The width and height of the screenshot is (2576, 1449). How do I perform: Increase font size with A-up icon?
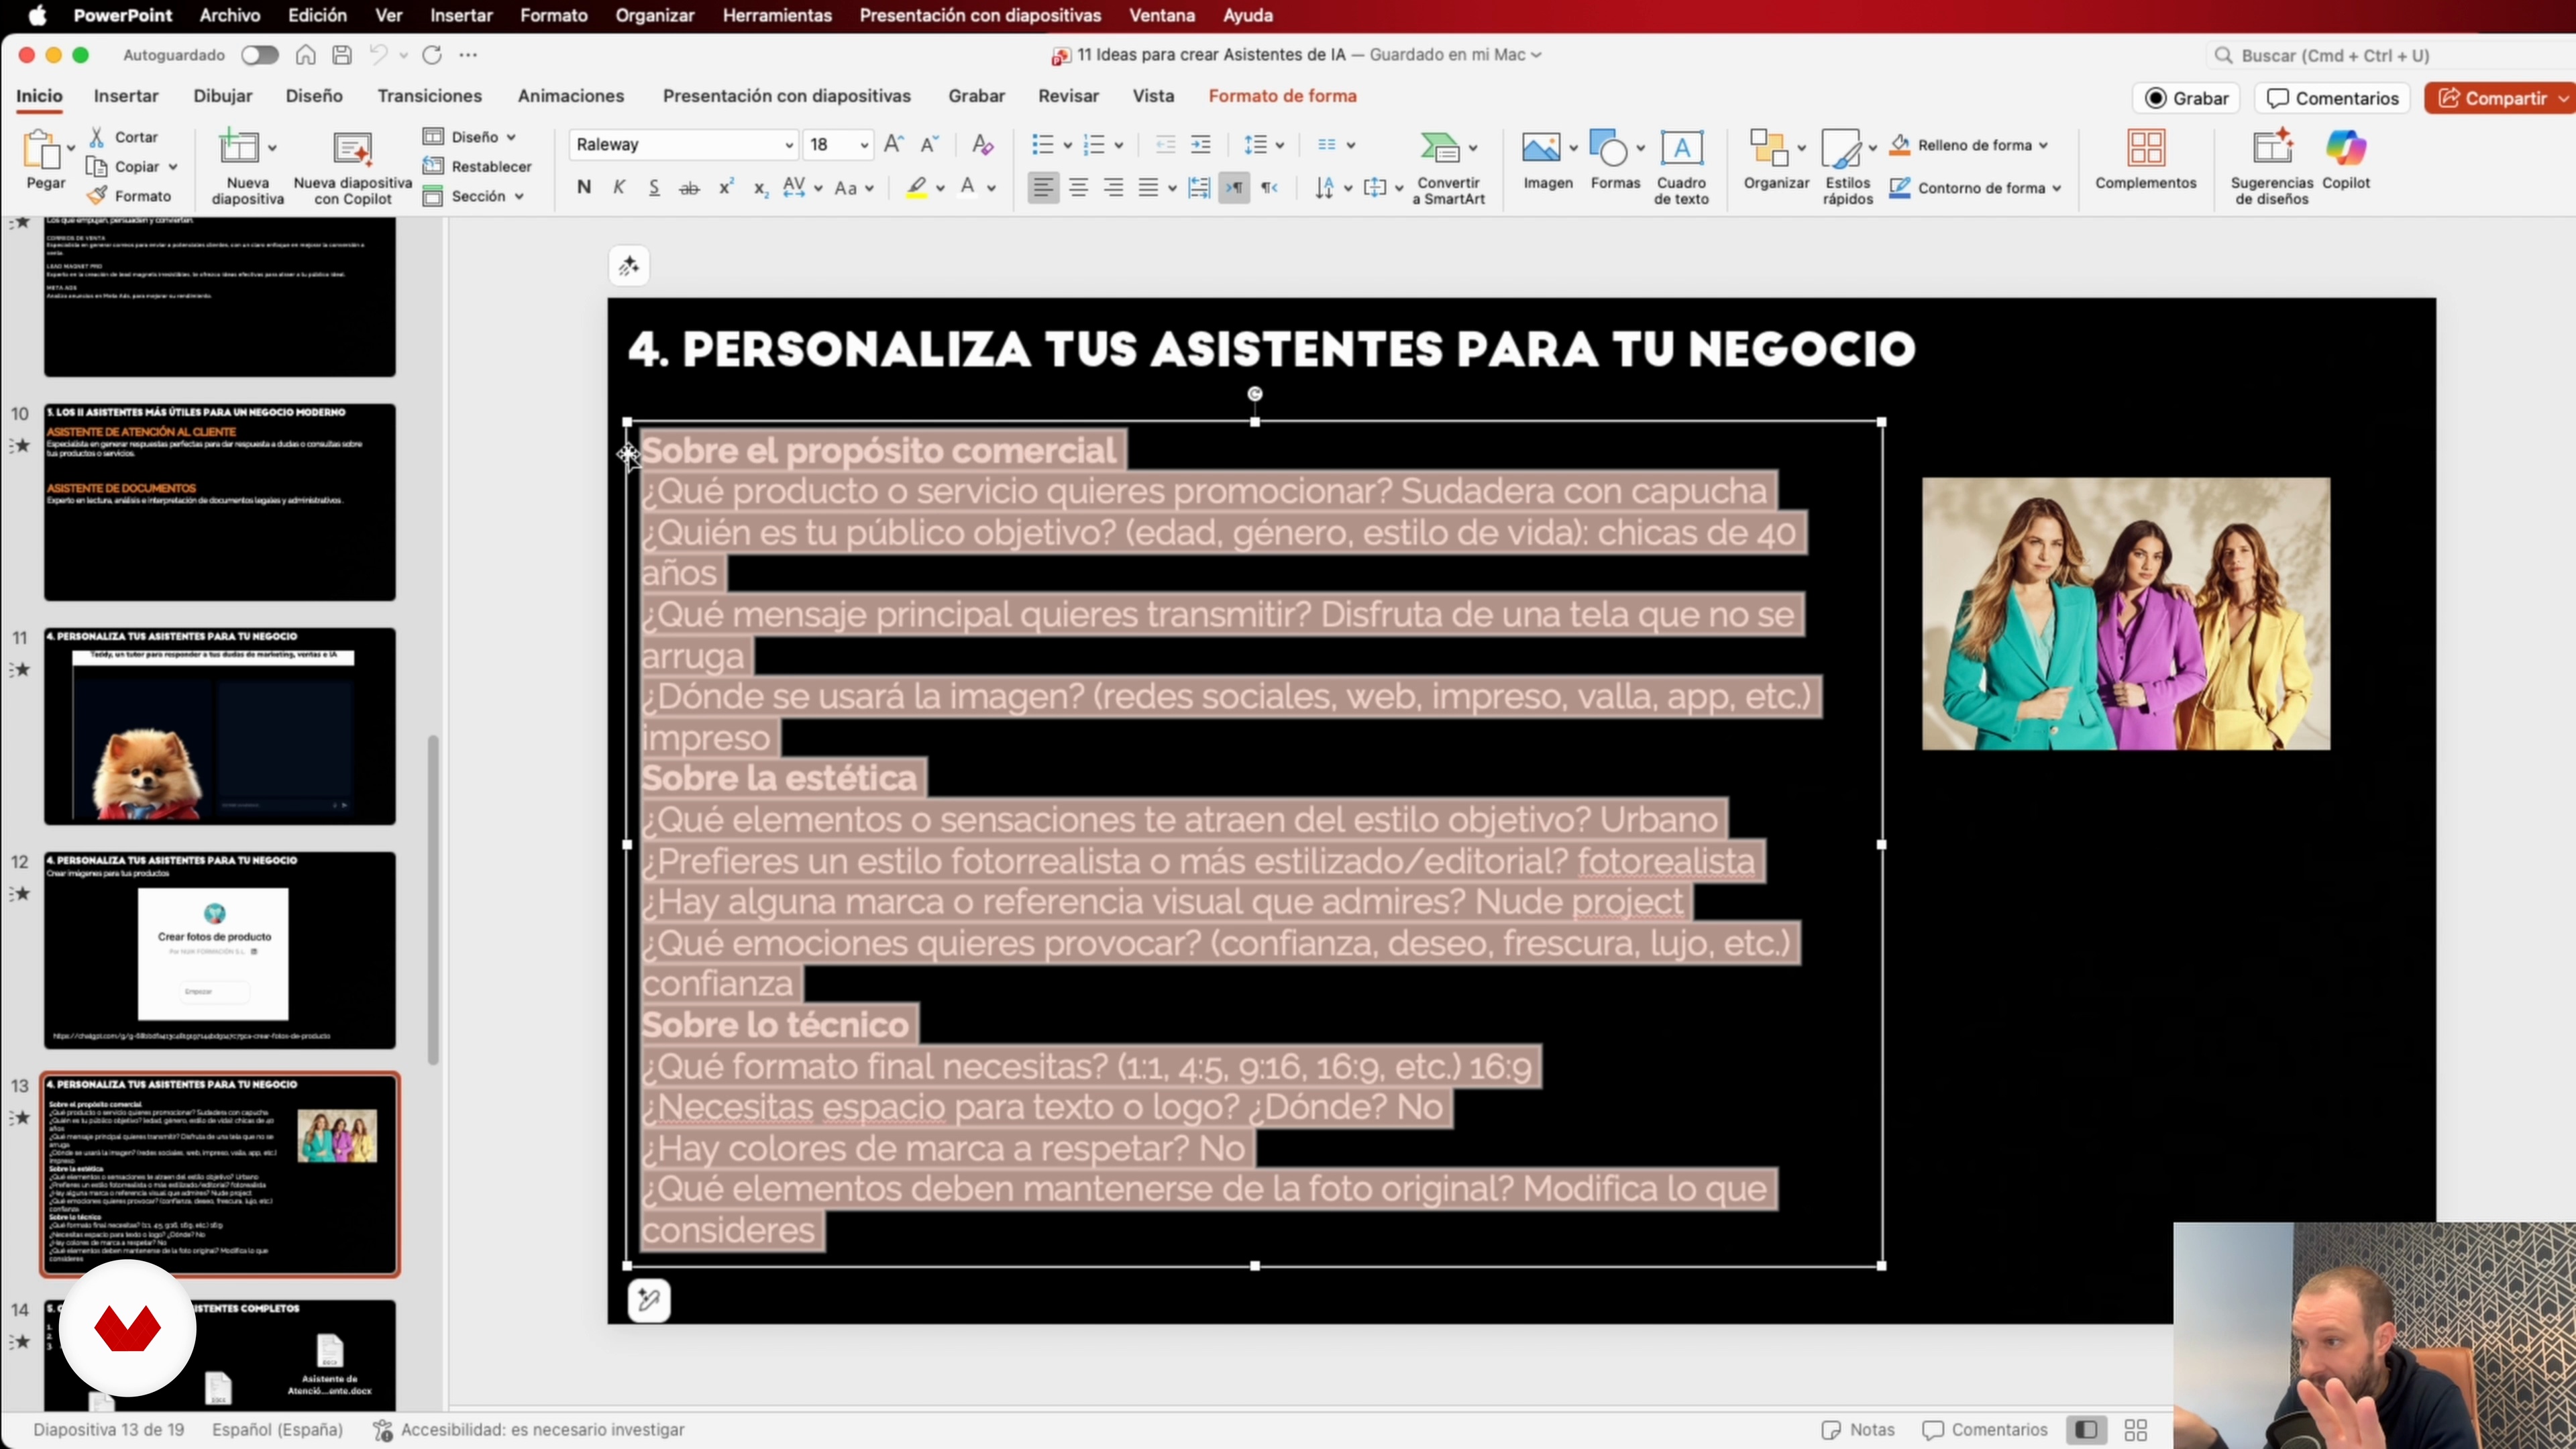coord(894,144)
